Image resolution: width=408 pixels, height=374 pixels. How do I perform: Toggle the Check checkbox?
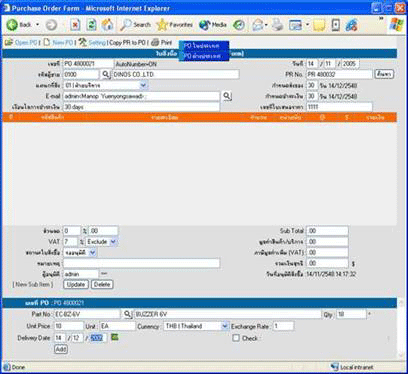point(236,338)
